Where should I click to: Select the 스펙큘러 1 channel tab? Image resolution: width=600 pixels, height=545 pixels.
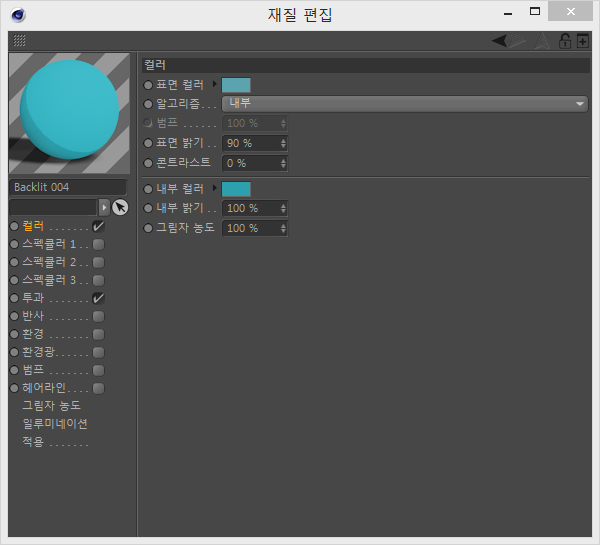tap(49, 244)
